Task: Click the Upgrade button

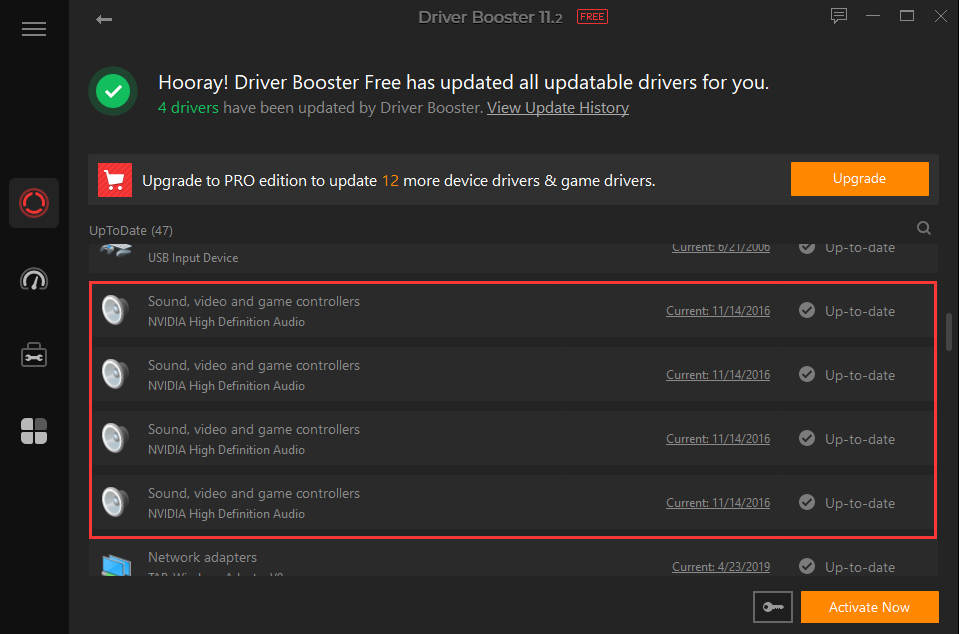Action: [859, 179]
